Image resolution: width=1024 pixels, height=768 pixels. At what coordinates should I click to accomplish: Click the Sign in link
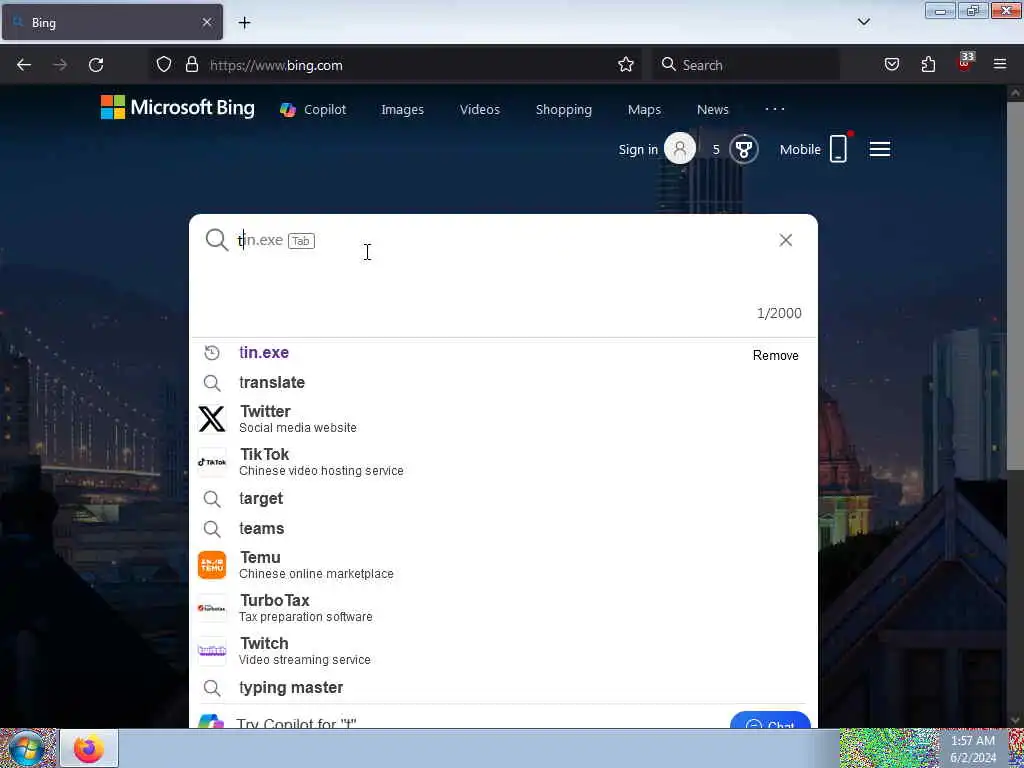click(x=638, y=150)
